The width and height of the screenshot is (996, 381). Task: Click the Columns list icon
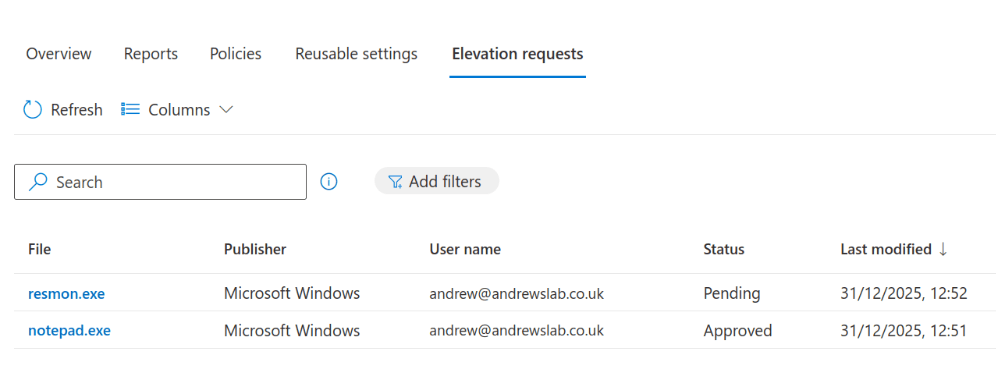pos(130,110)
